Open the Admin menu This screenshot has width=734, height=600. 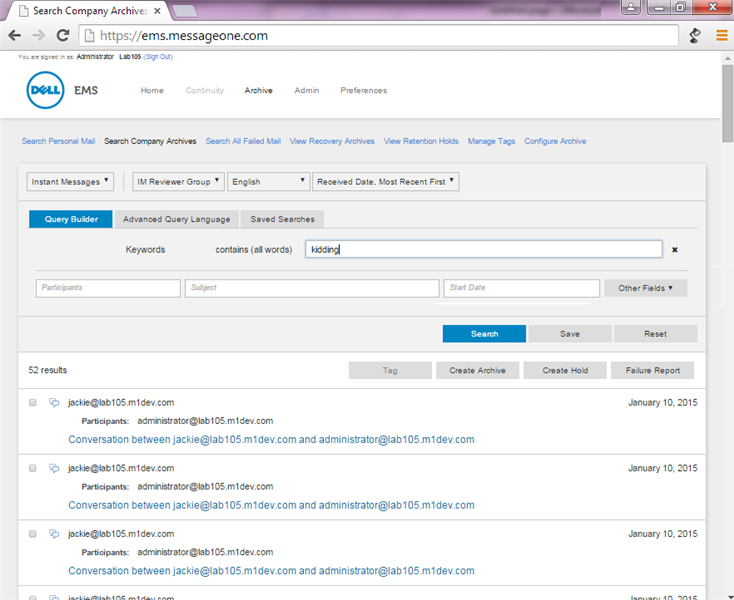(307, 90)
